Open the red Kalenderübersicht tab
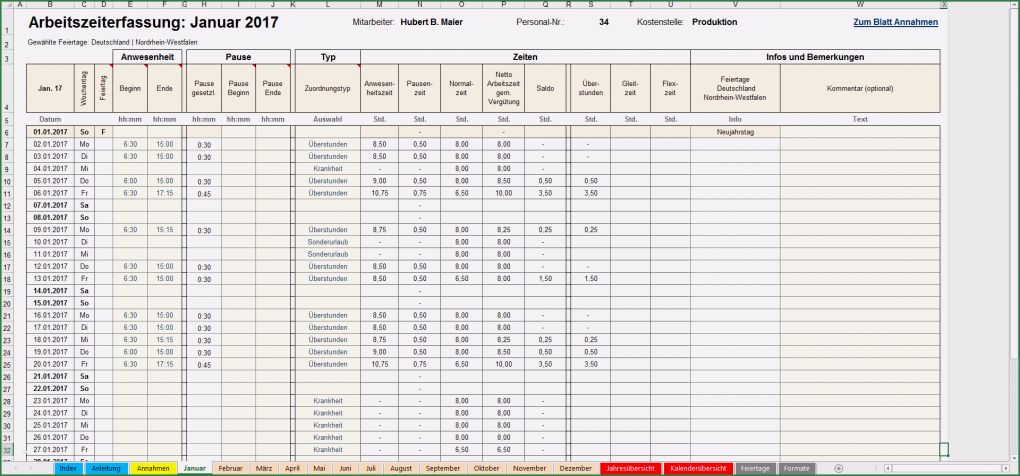 point(698,468)
